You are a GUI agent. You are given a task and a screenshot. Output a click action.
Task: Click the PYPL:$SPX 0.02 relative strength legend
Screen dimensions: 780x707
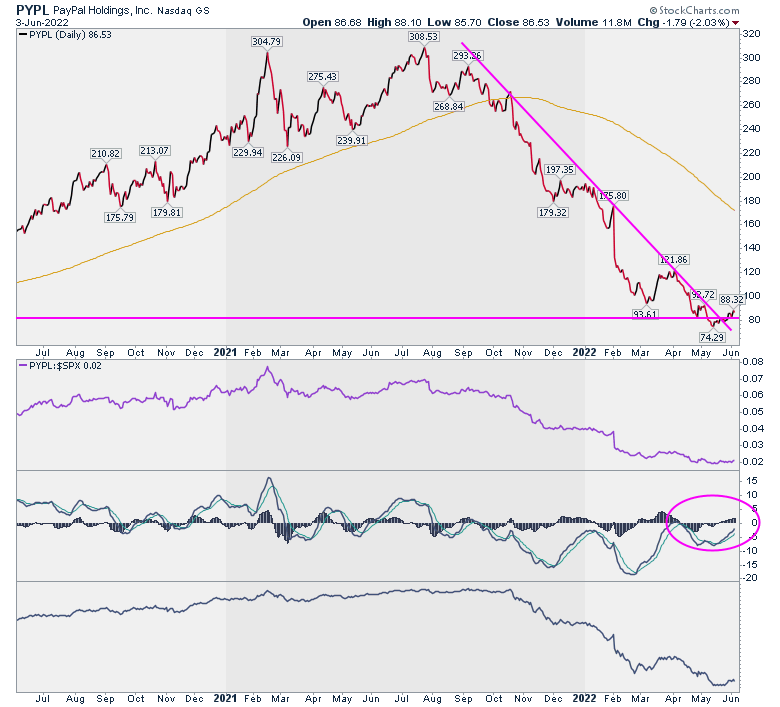pyautogui.click(x=60, y=366)
